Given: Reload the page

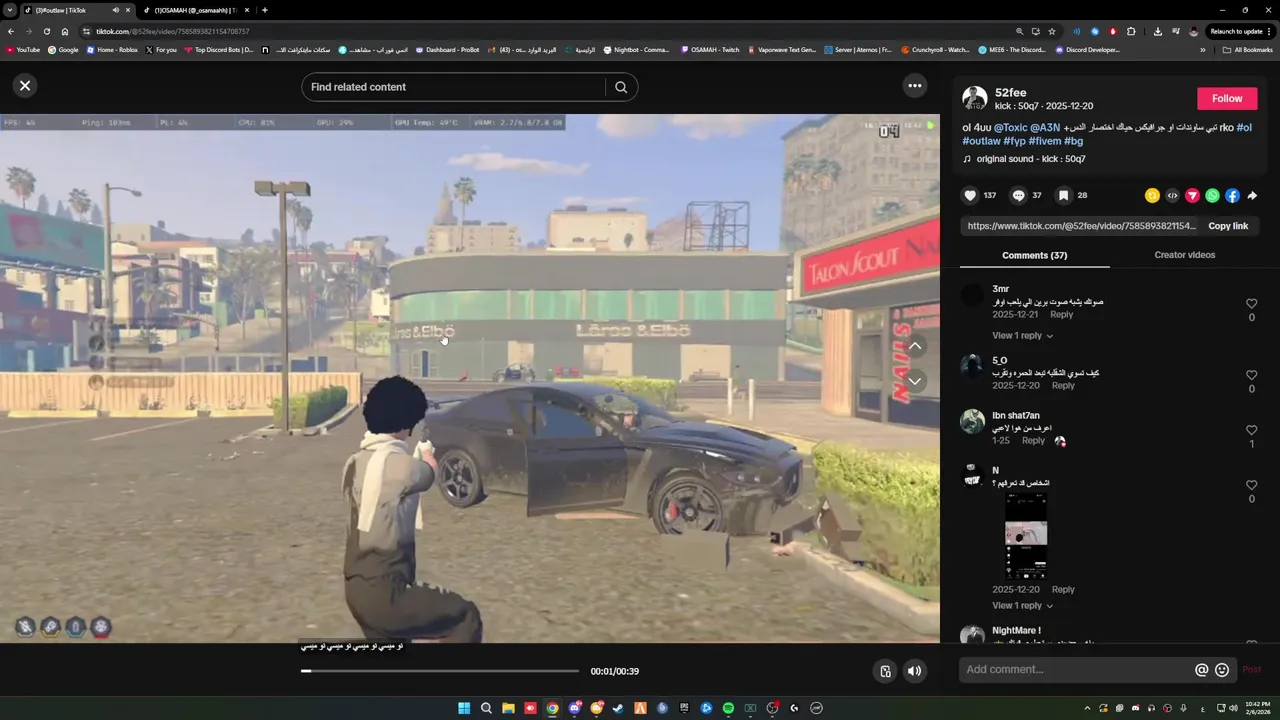Looking at the screenshot, I should 46,31.
